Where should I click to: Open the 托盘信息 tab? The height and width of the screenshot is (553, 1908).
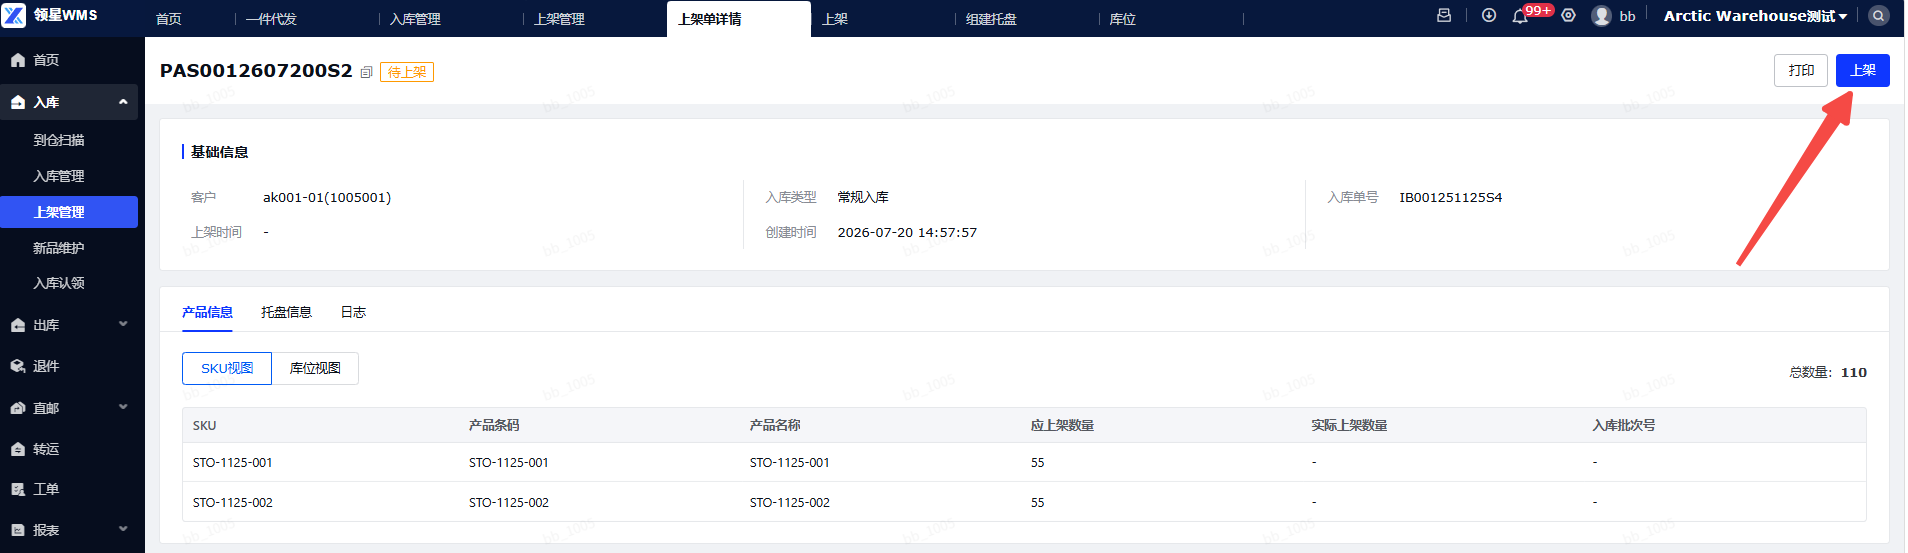tap(286, 312)
